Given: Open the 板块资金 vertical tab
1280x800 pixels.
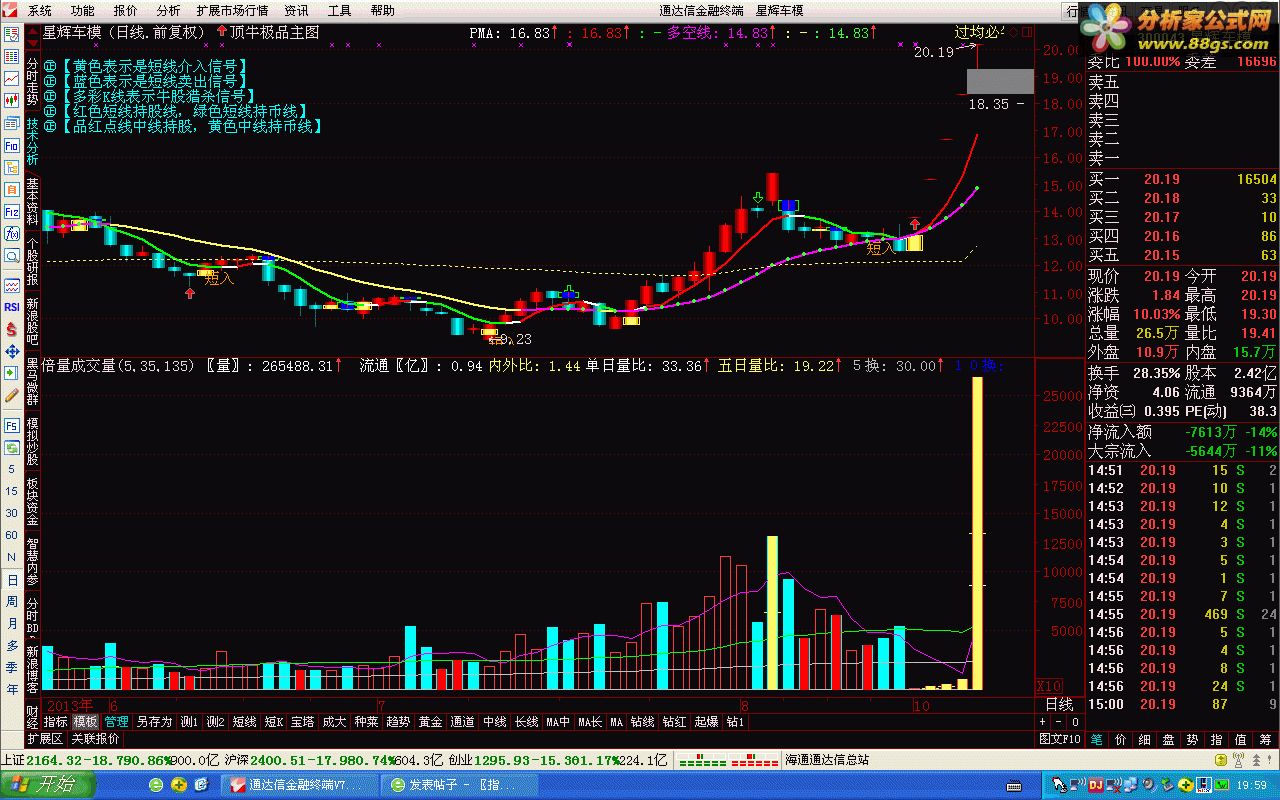Looking at the screenshot, I should [32, 500].
